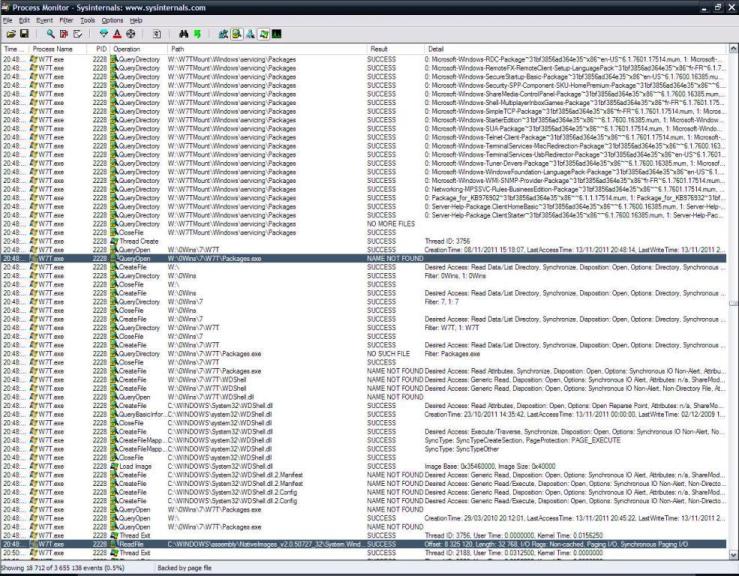This screenshot has width=739, height=576.
Task: Click the Clear display icon
Action: pyautogui.click(x=78, y=34)
